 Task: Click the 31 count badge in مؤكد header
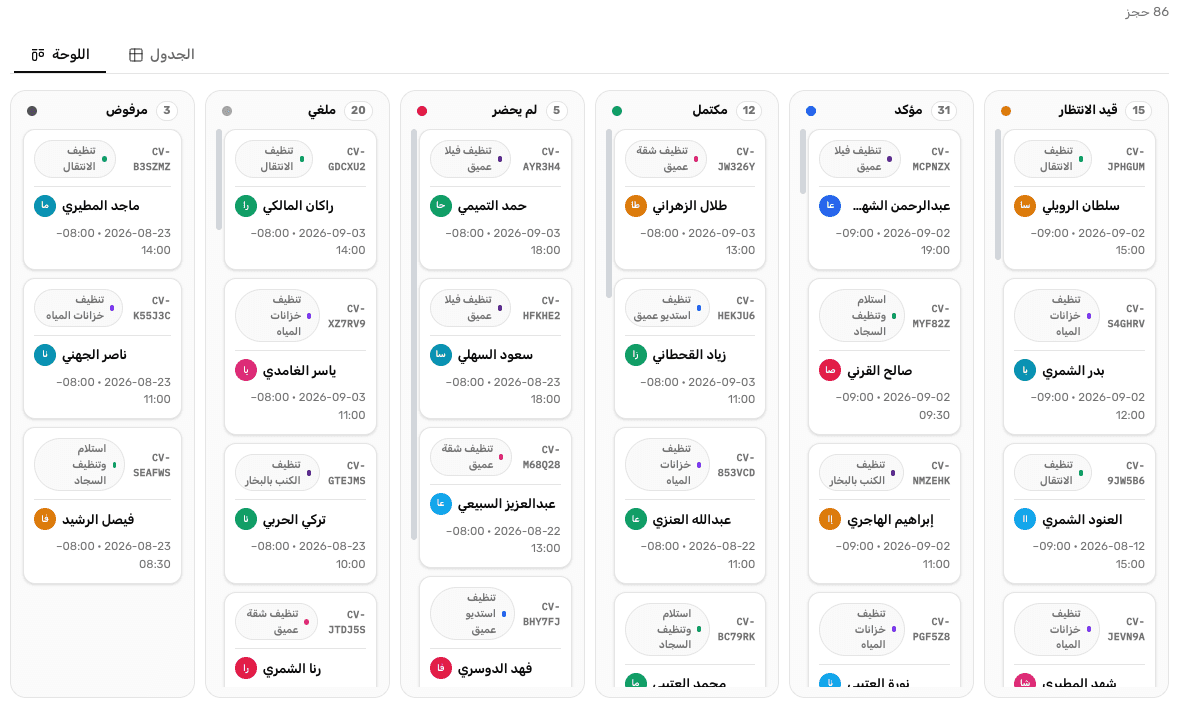(x=943, y=111)
